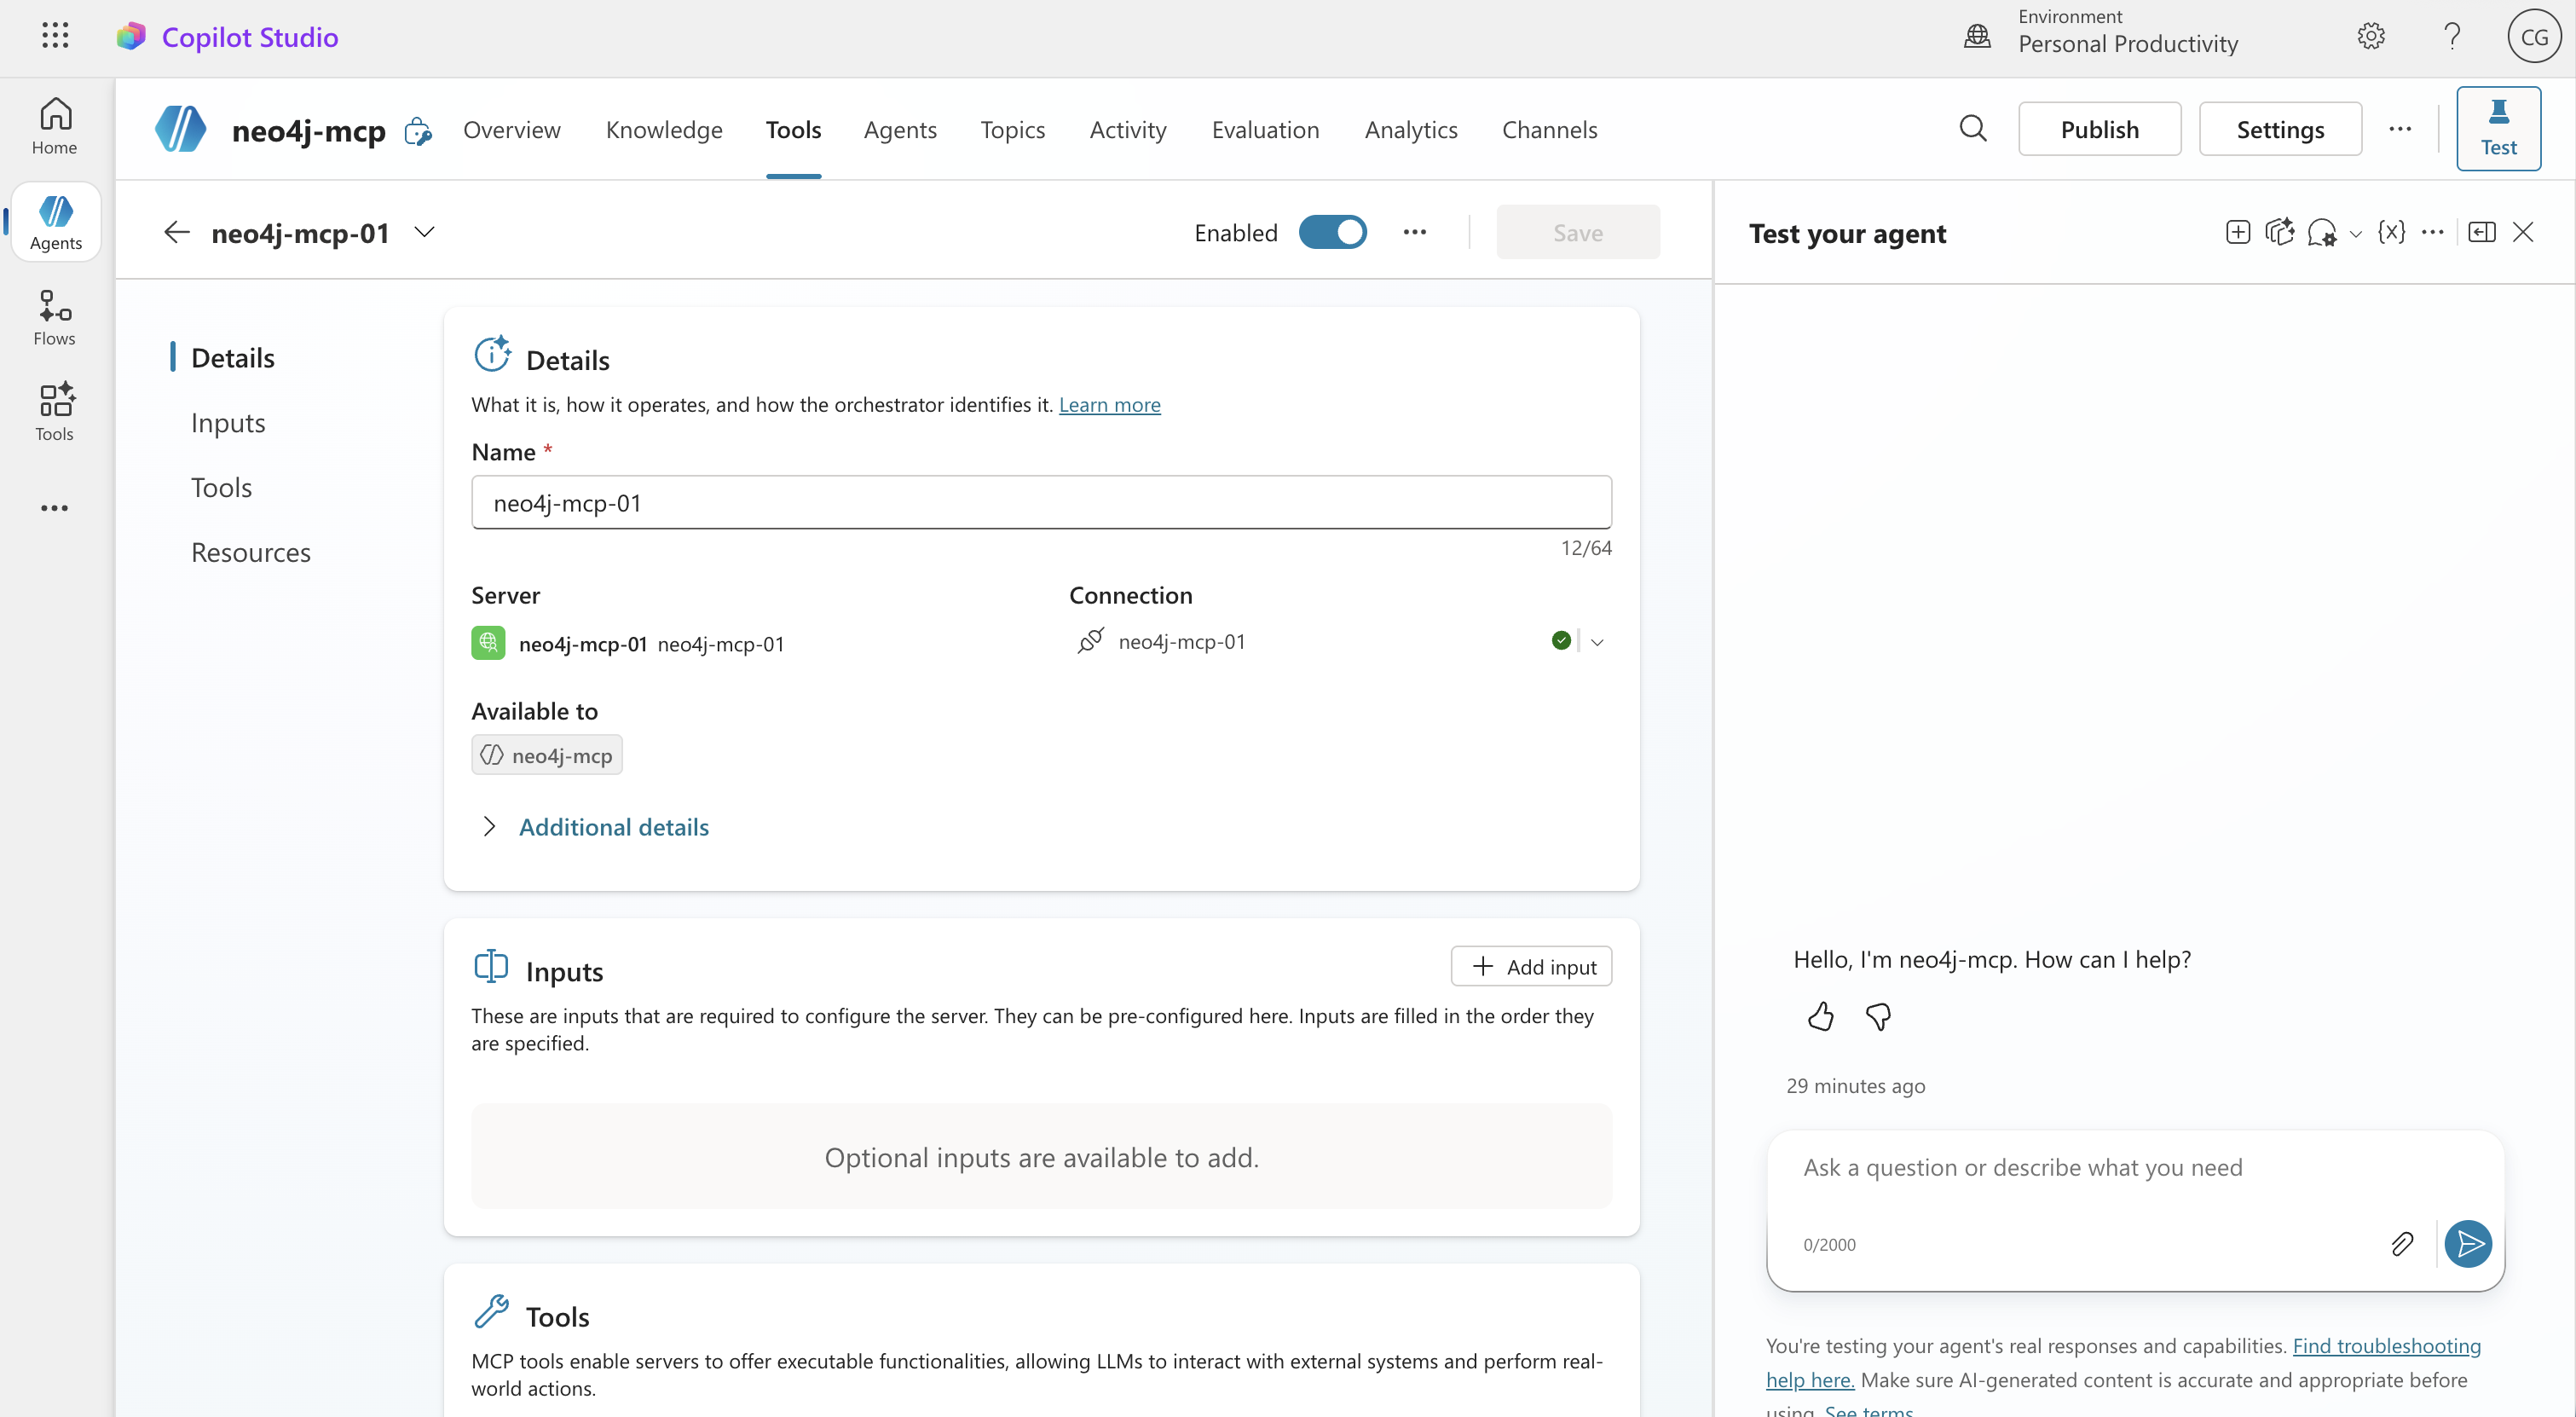
Task: Click the Publish button
Action: click(x=2099, y=129)
